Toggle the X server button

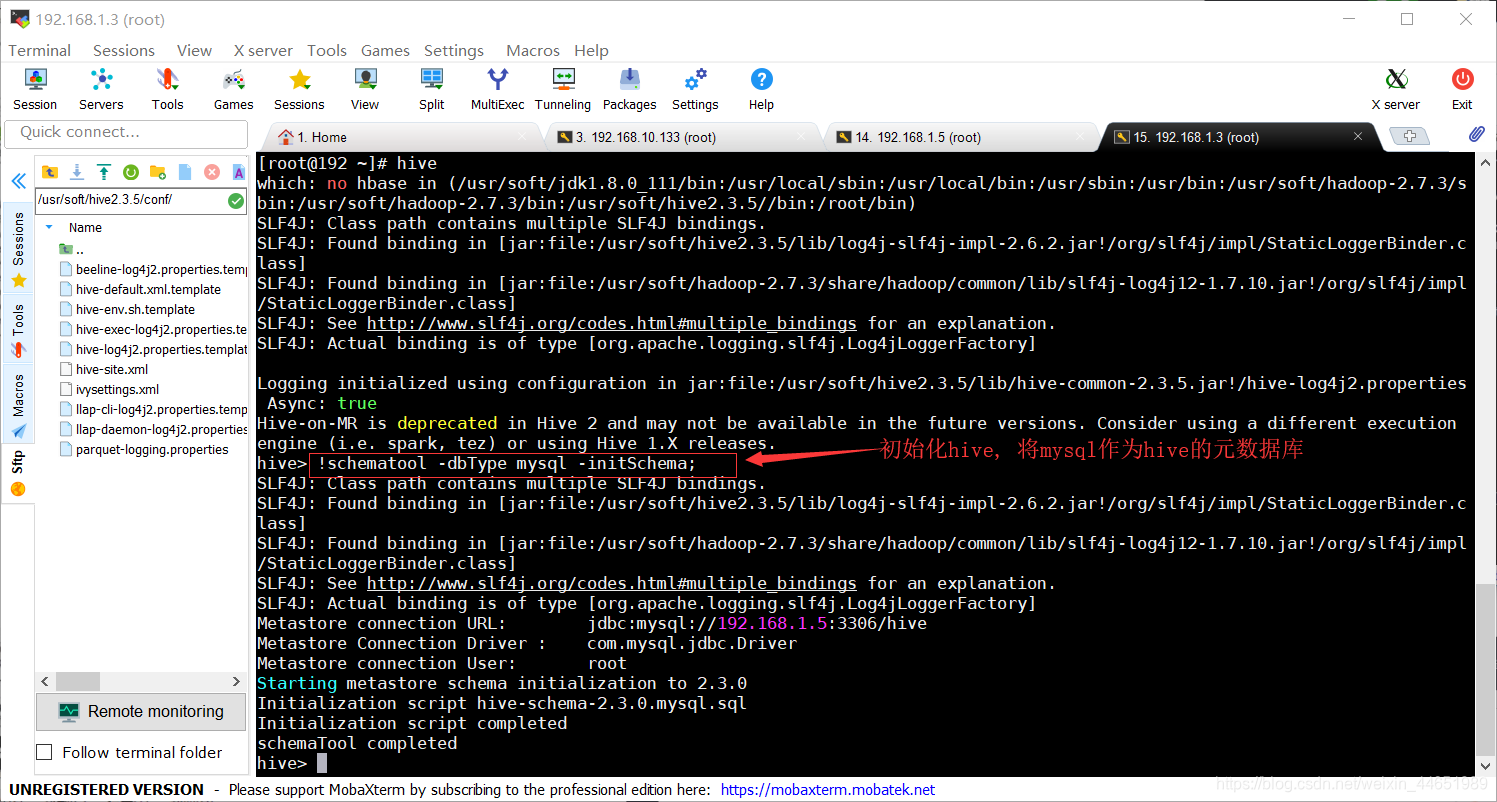click(1395, 89)
